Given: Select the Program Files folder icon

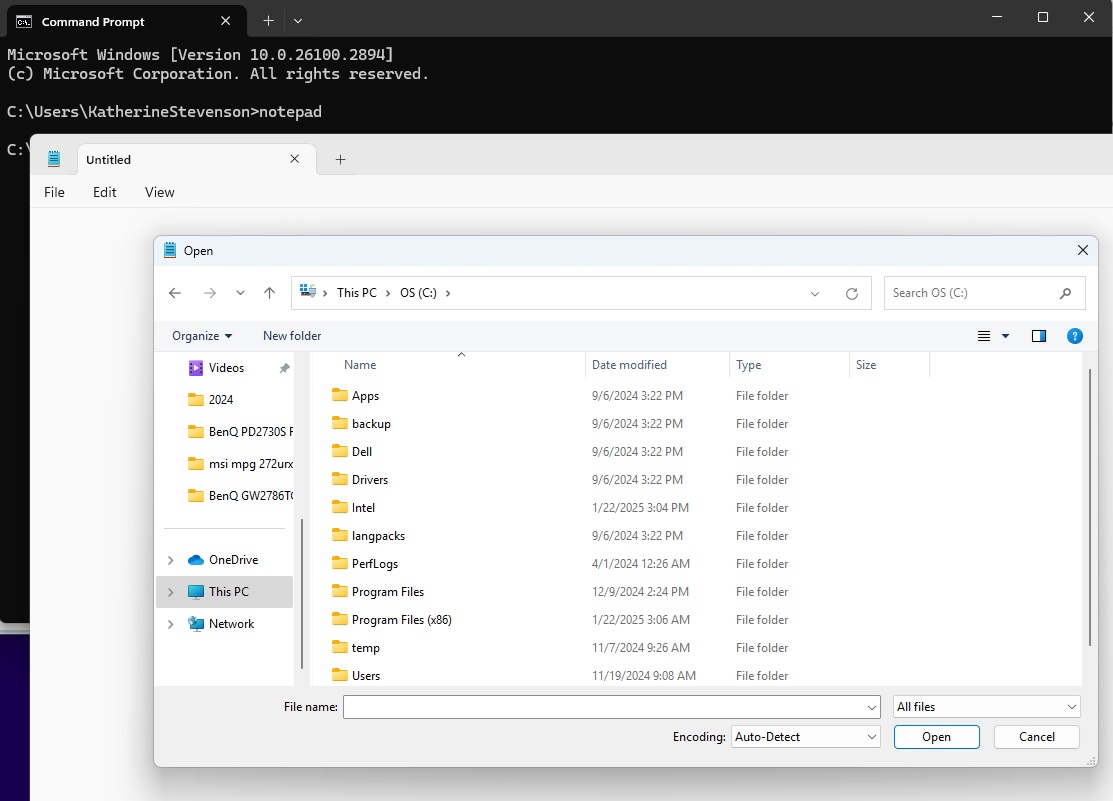Looking at the screenshot, I should (x=340, y=592).
